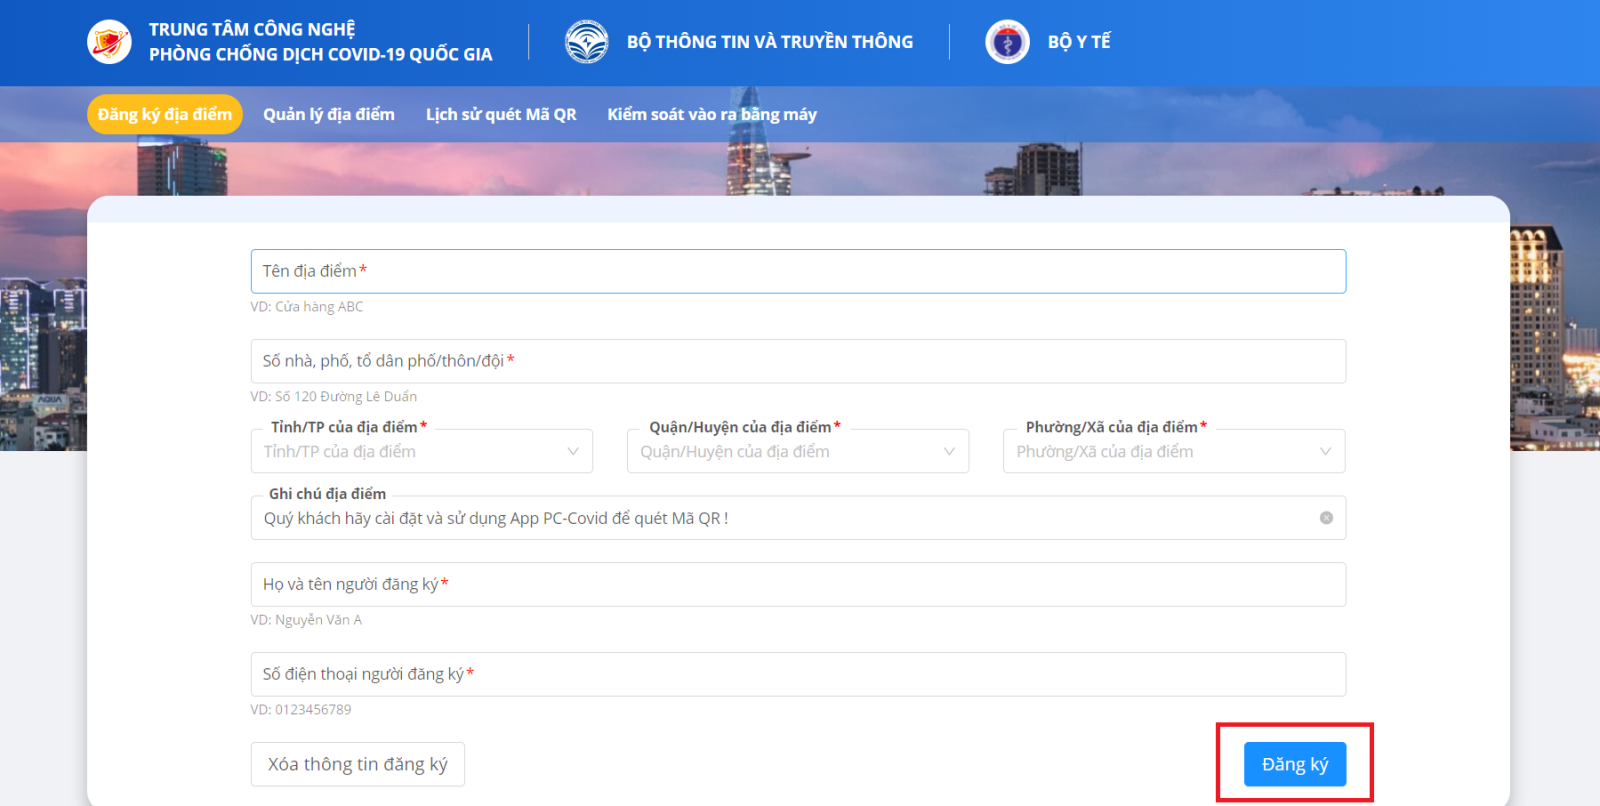
Task: Click the Bộ Thông tin và Truyền thông text
Action: pyautogui.click(x=770, y=42)
